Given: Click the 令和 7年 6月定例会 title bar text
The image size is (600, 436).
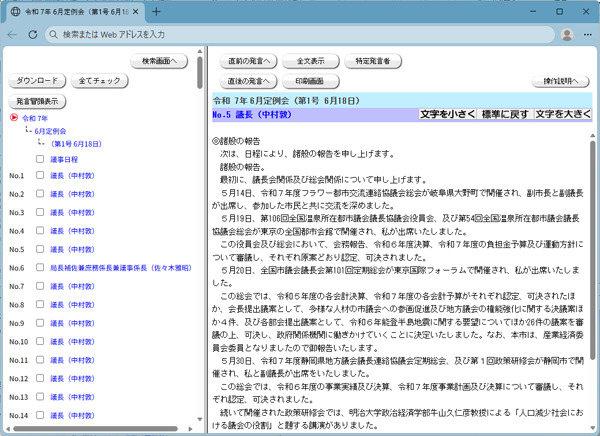Looking at the screenshot, I should [286, 101].
